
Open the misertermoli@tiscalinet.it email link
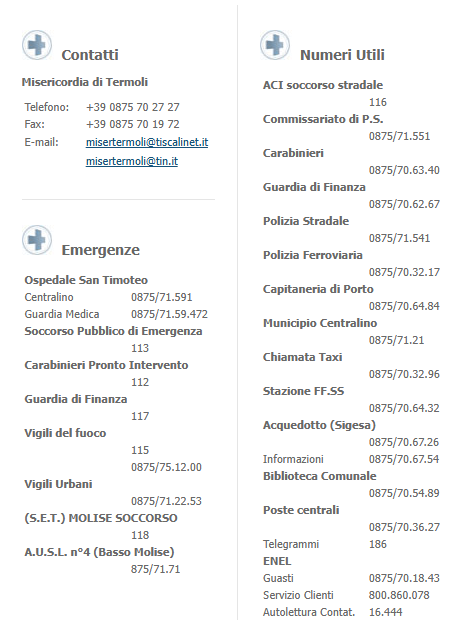(x=147, y=142)
